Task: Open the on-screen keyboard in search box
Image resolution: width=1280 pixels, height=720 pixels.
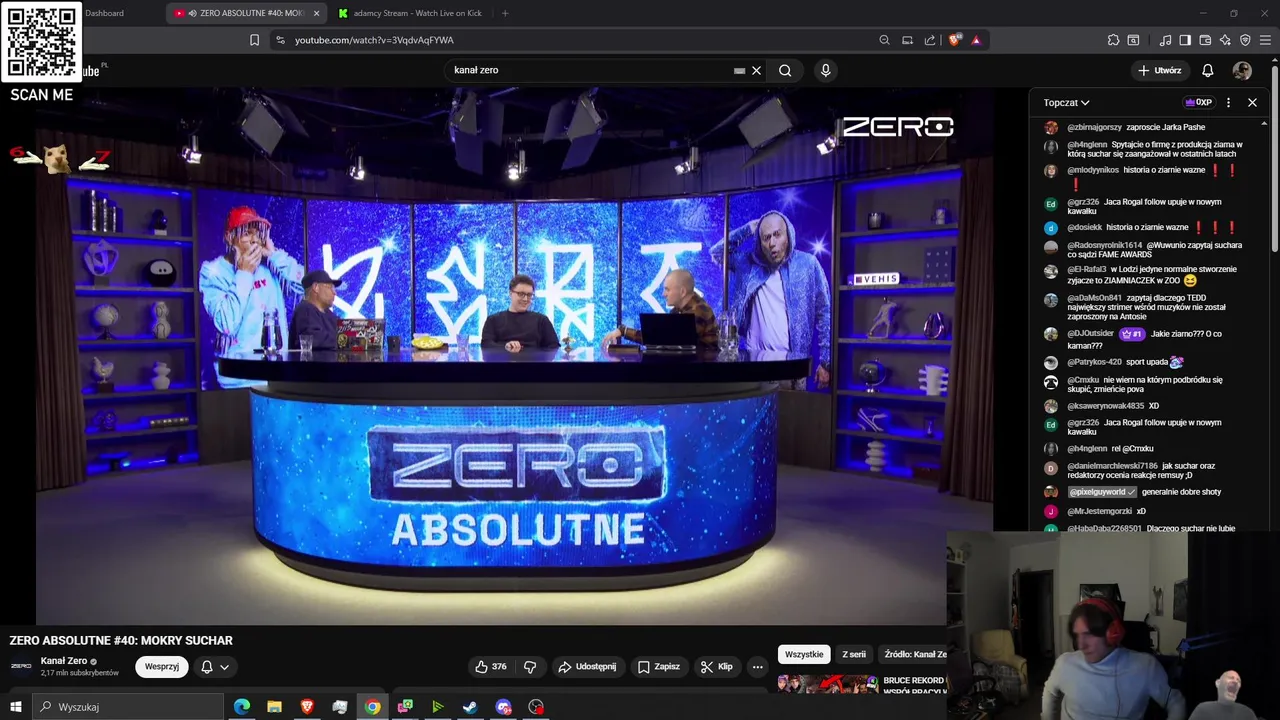Action: 739,71
